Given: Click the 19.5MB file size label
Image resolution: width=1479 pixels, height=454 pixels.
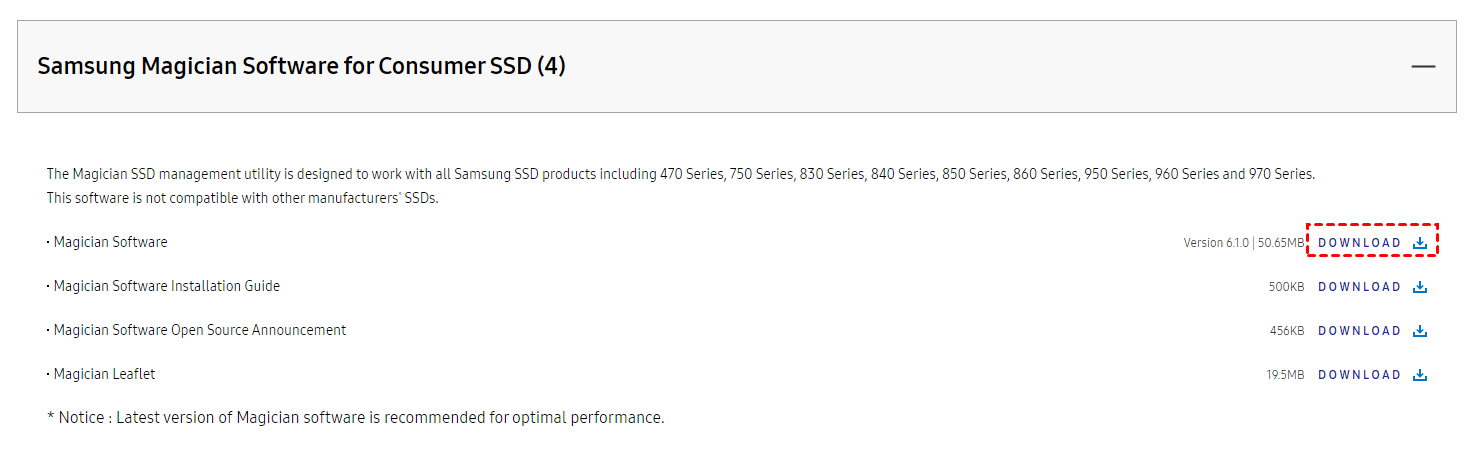Looking at the screenshot, I should (x=1285, y=375).
